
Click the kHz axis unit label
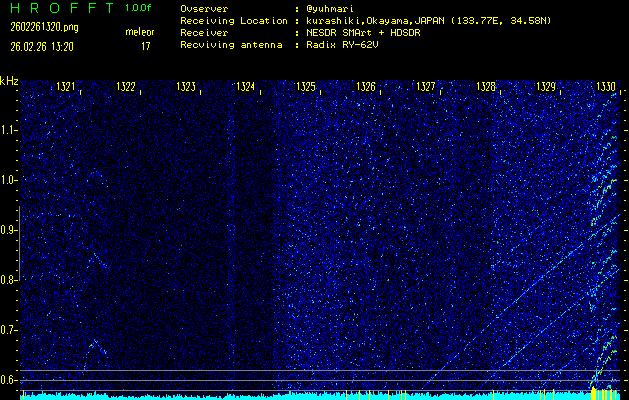[9, 81]
